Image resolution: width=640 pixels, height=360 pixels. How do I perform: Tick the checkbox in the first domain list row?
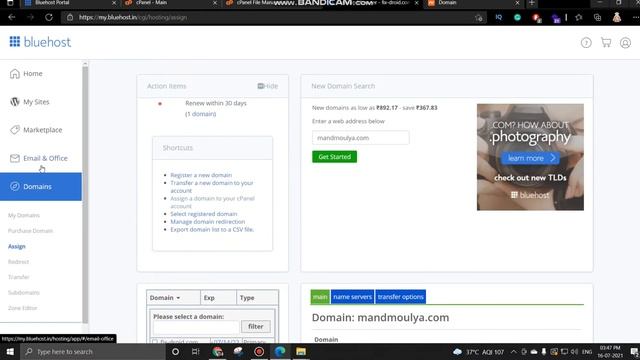point(155,341)
